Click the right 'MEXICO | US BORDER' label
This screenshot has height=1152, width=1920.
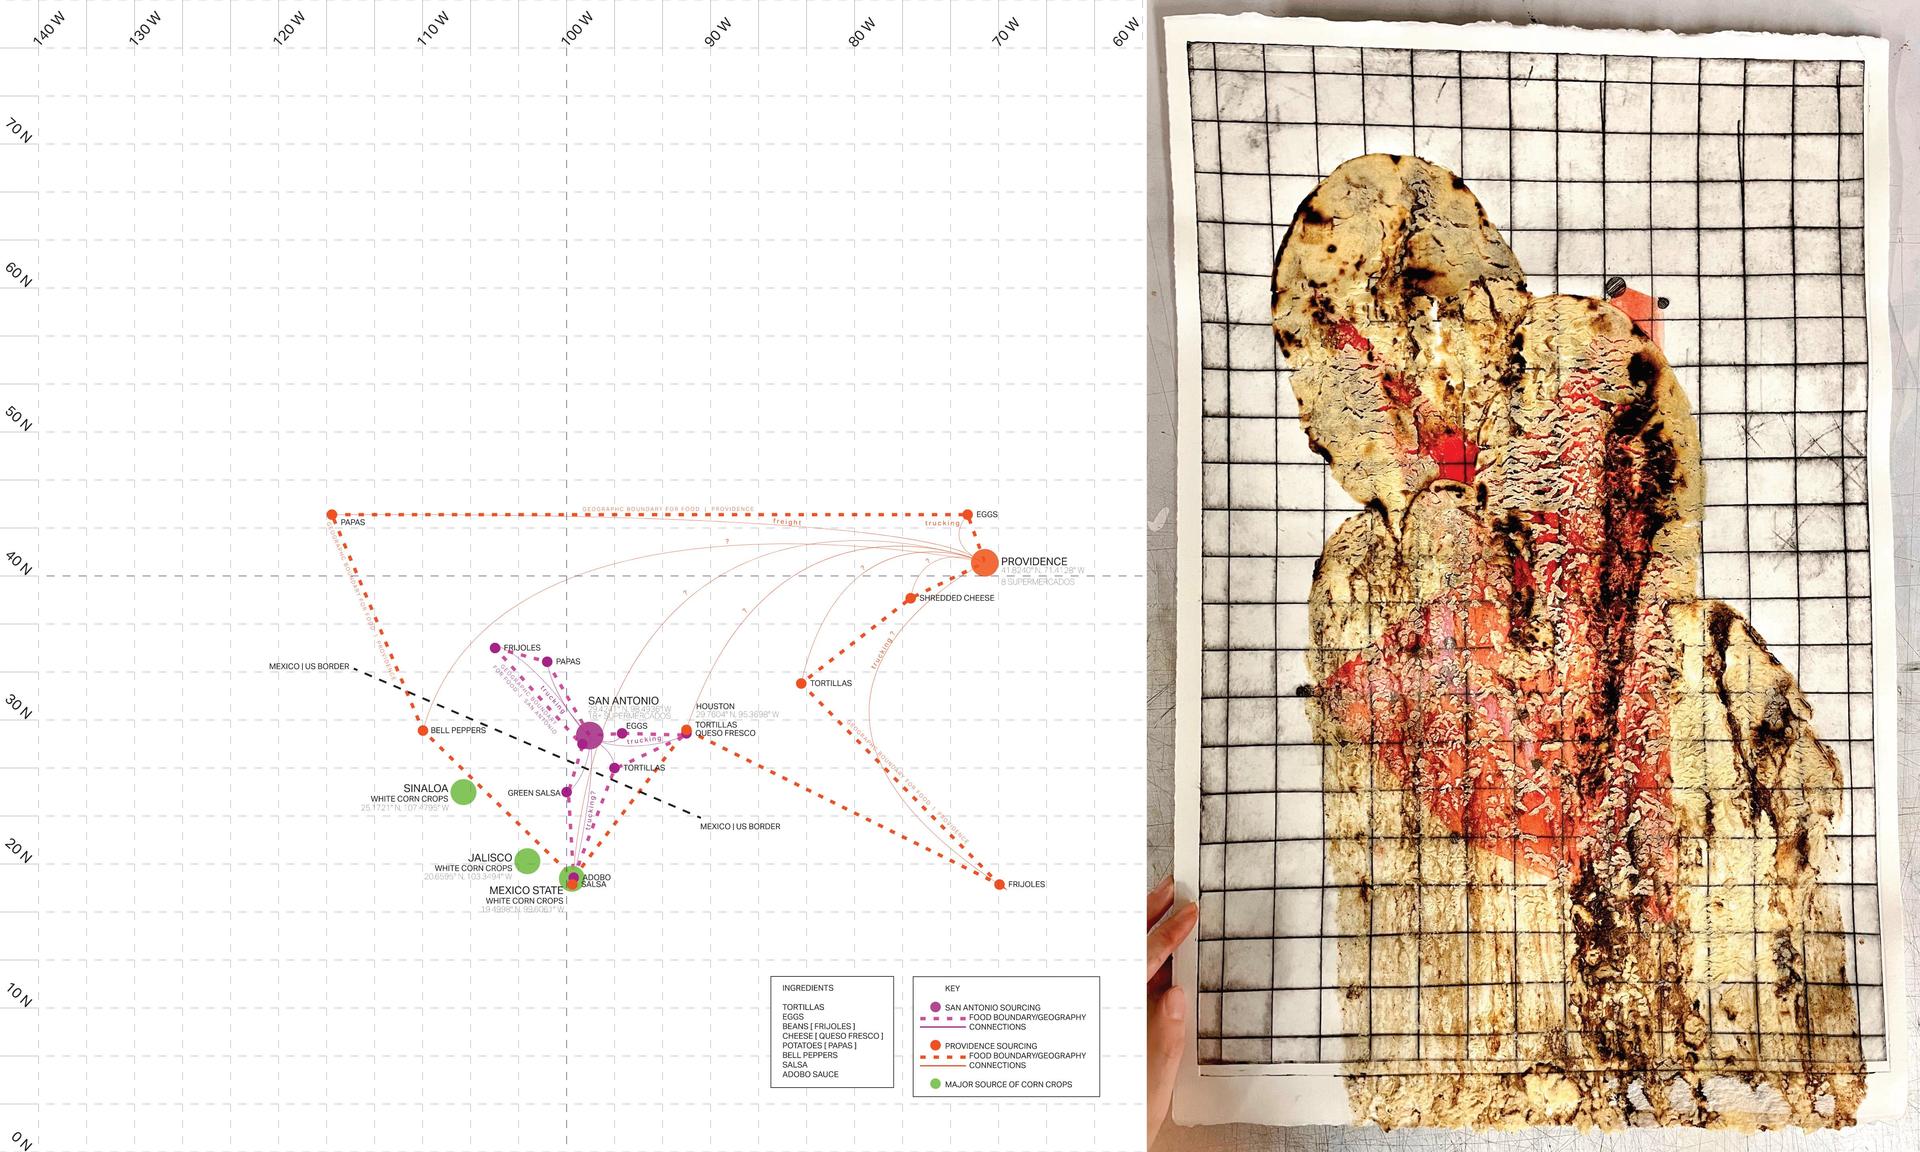740,826
